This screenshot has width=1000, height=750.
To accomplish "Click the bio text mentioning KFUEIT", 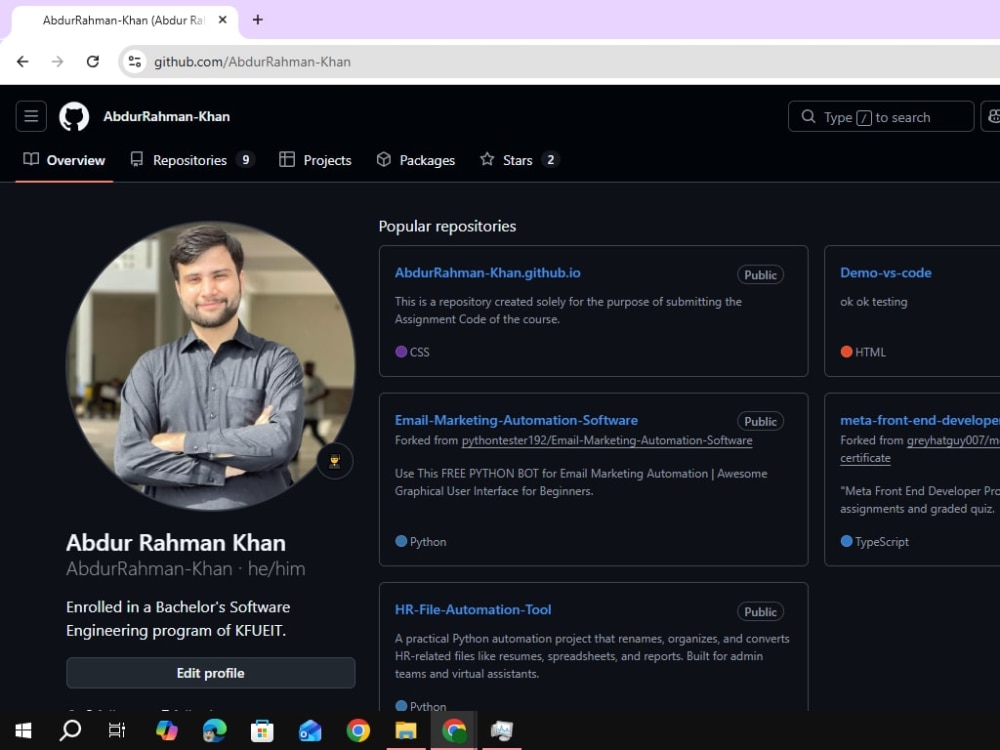I will pos(178,619).
